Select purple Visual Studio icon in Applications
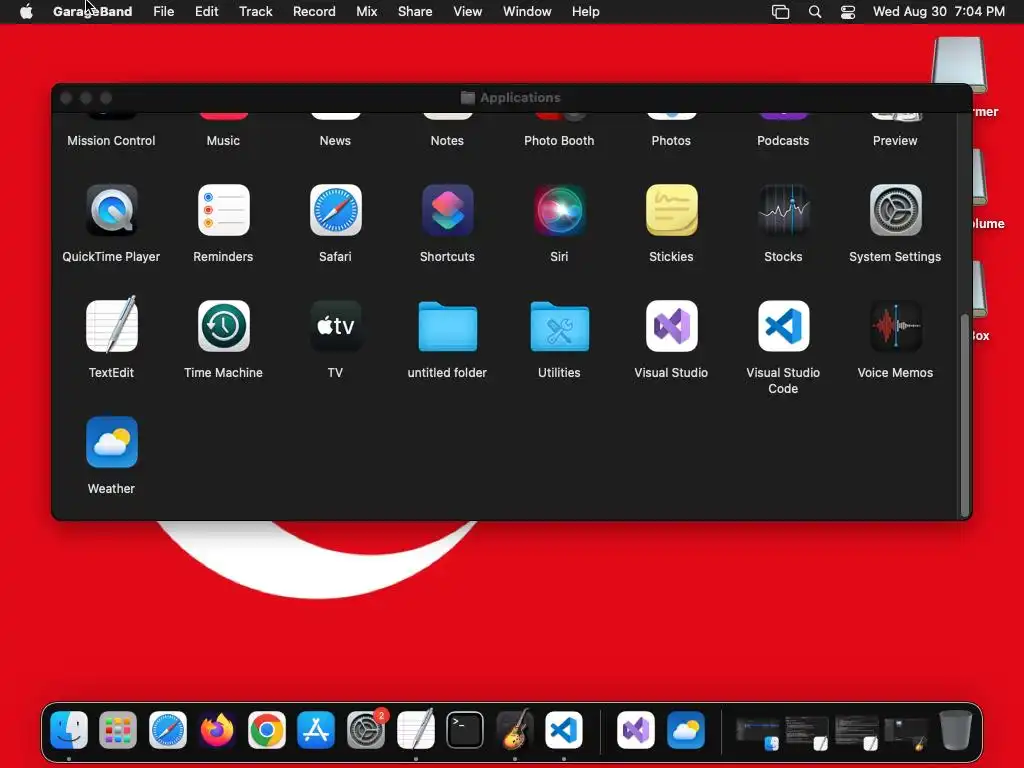 [x=671, y=326]
